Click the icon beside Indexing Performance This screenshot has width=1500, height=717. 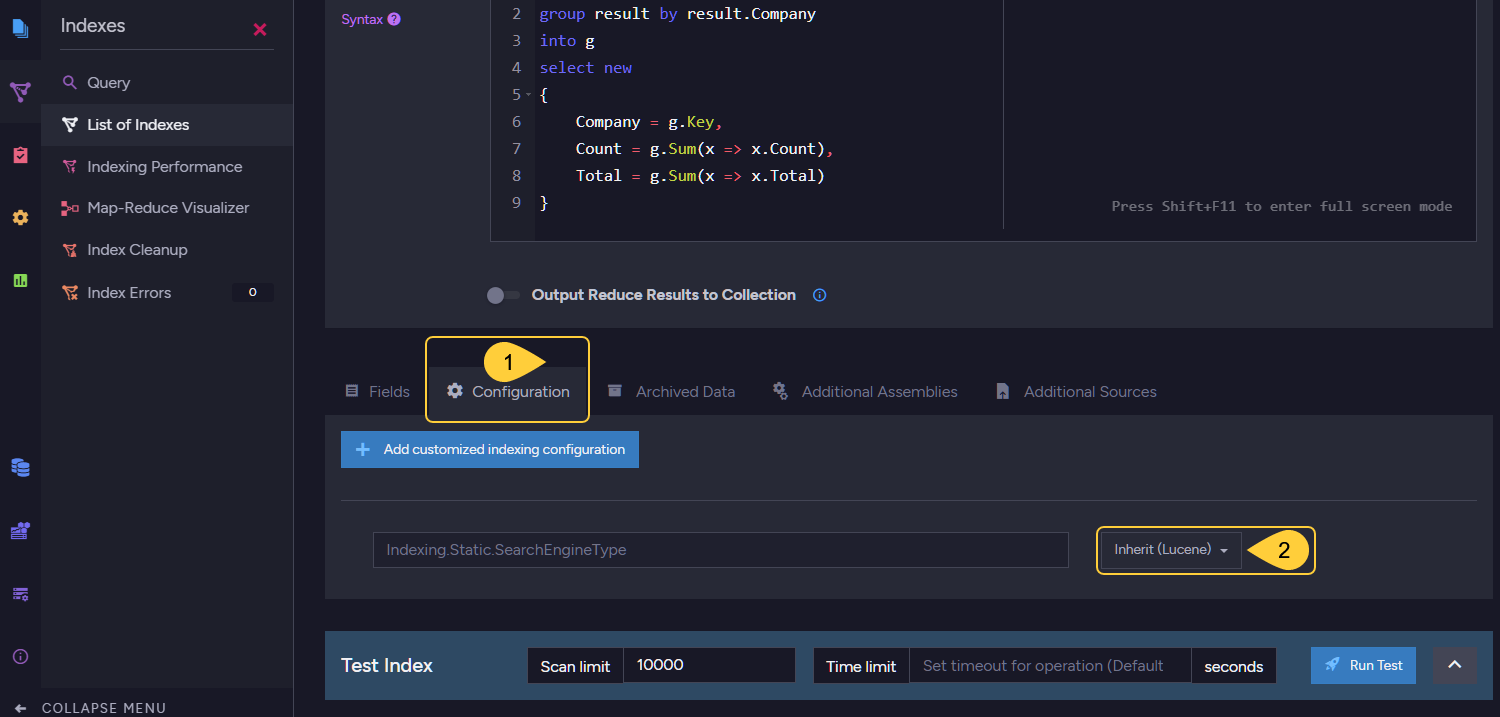coord(69,167)
